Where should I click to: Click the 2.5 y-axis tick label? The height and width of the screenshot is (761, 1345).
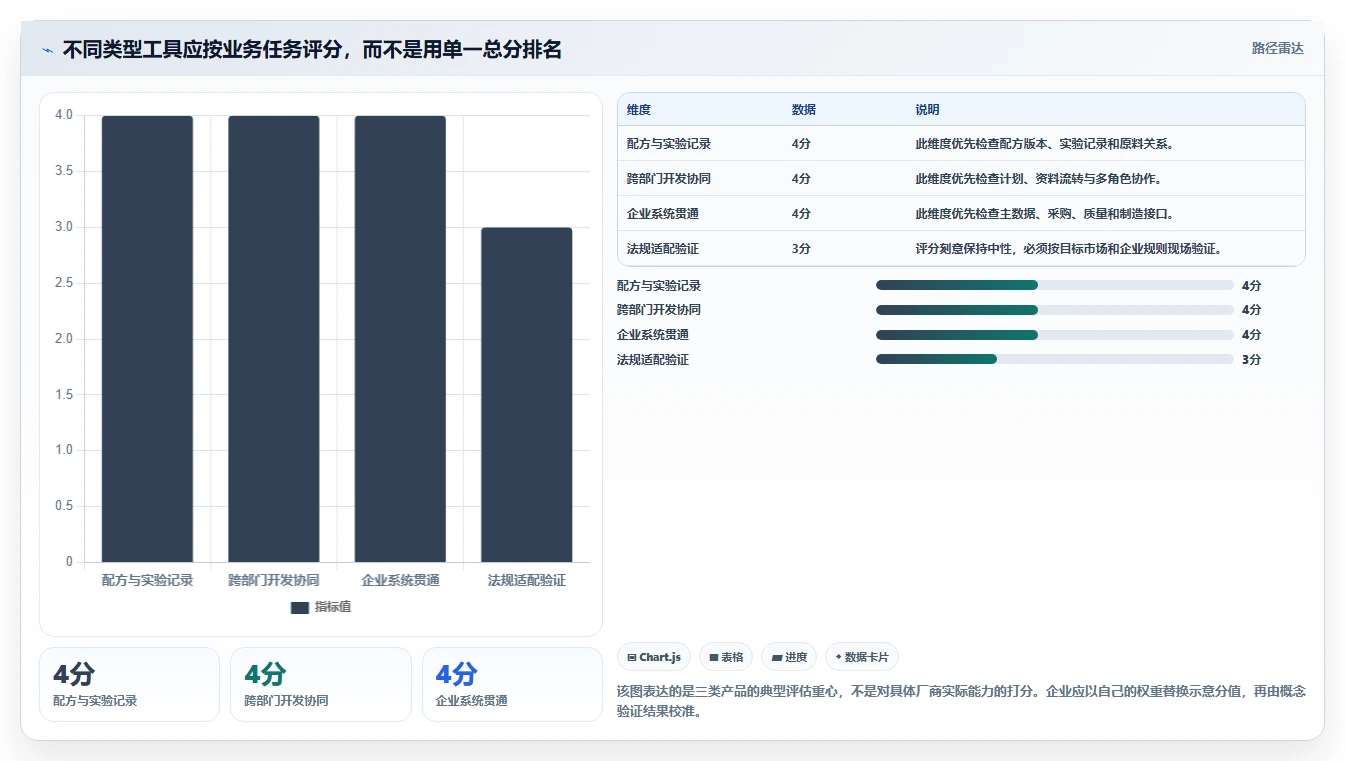[64, 283]
